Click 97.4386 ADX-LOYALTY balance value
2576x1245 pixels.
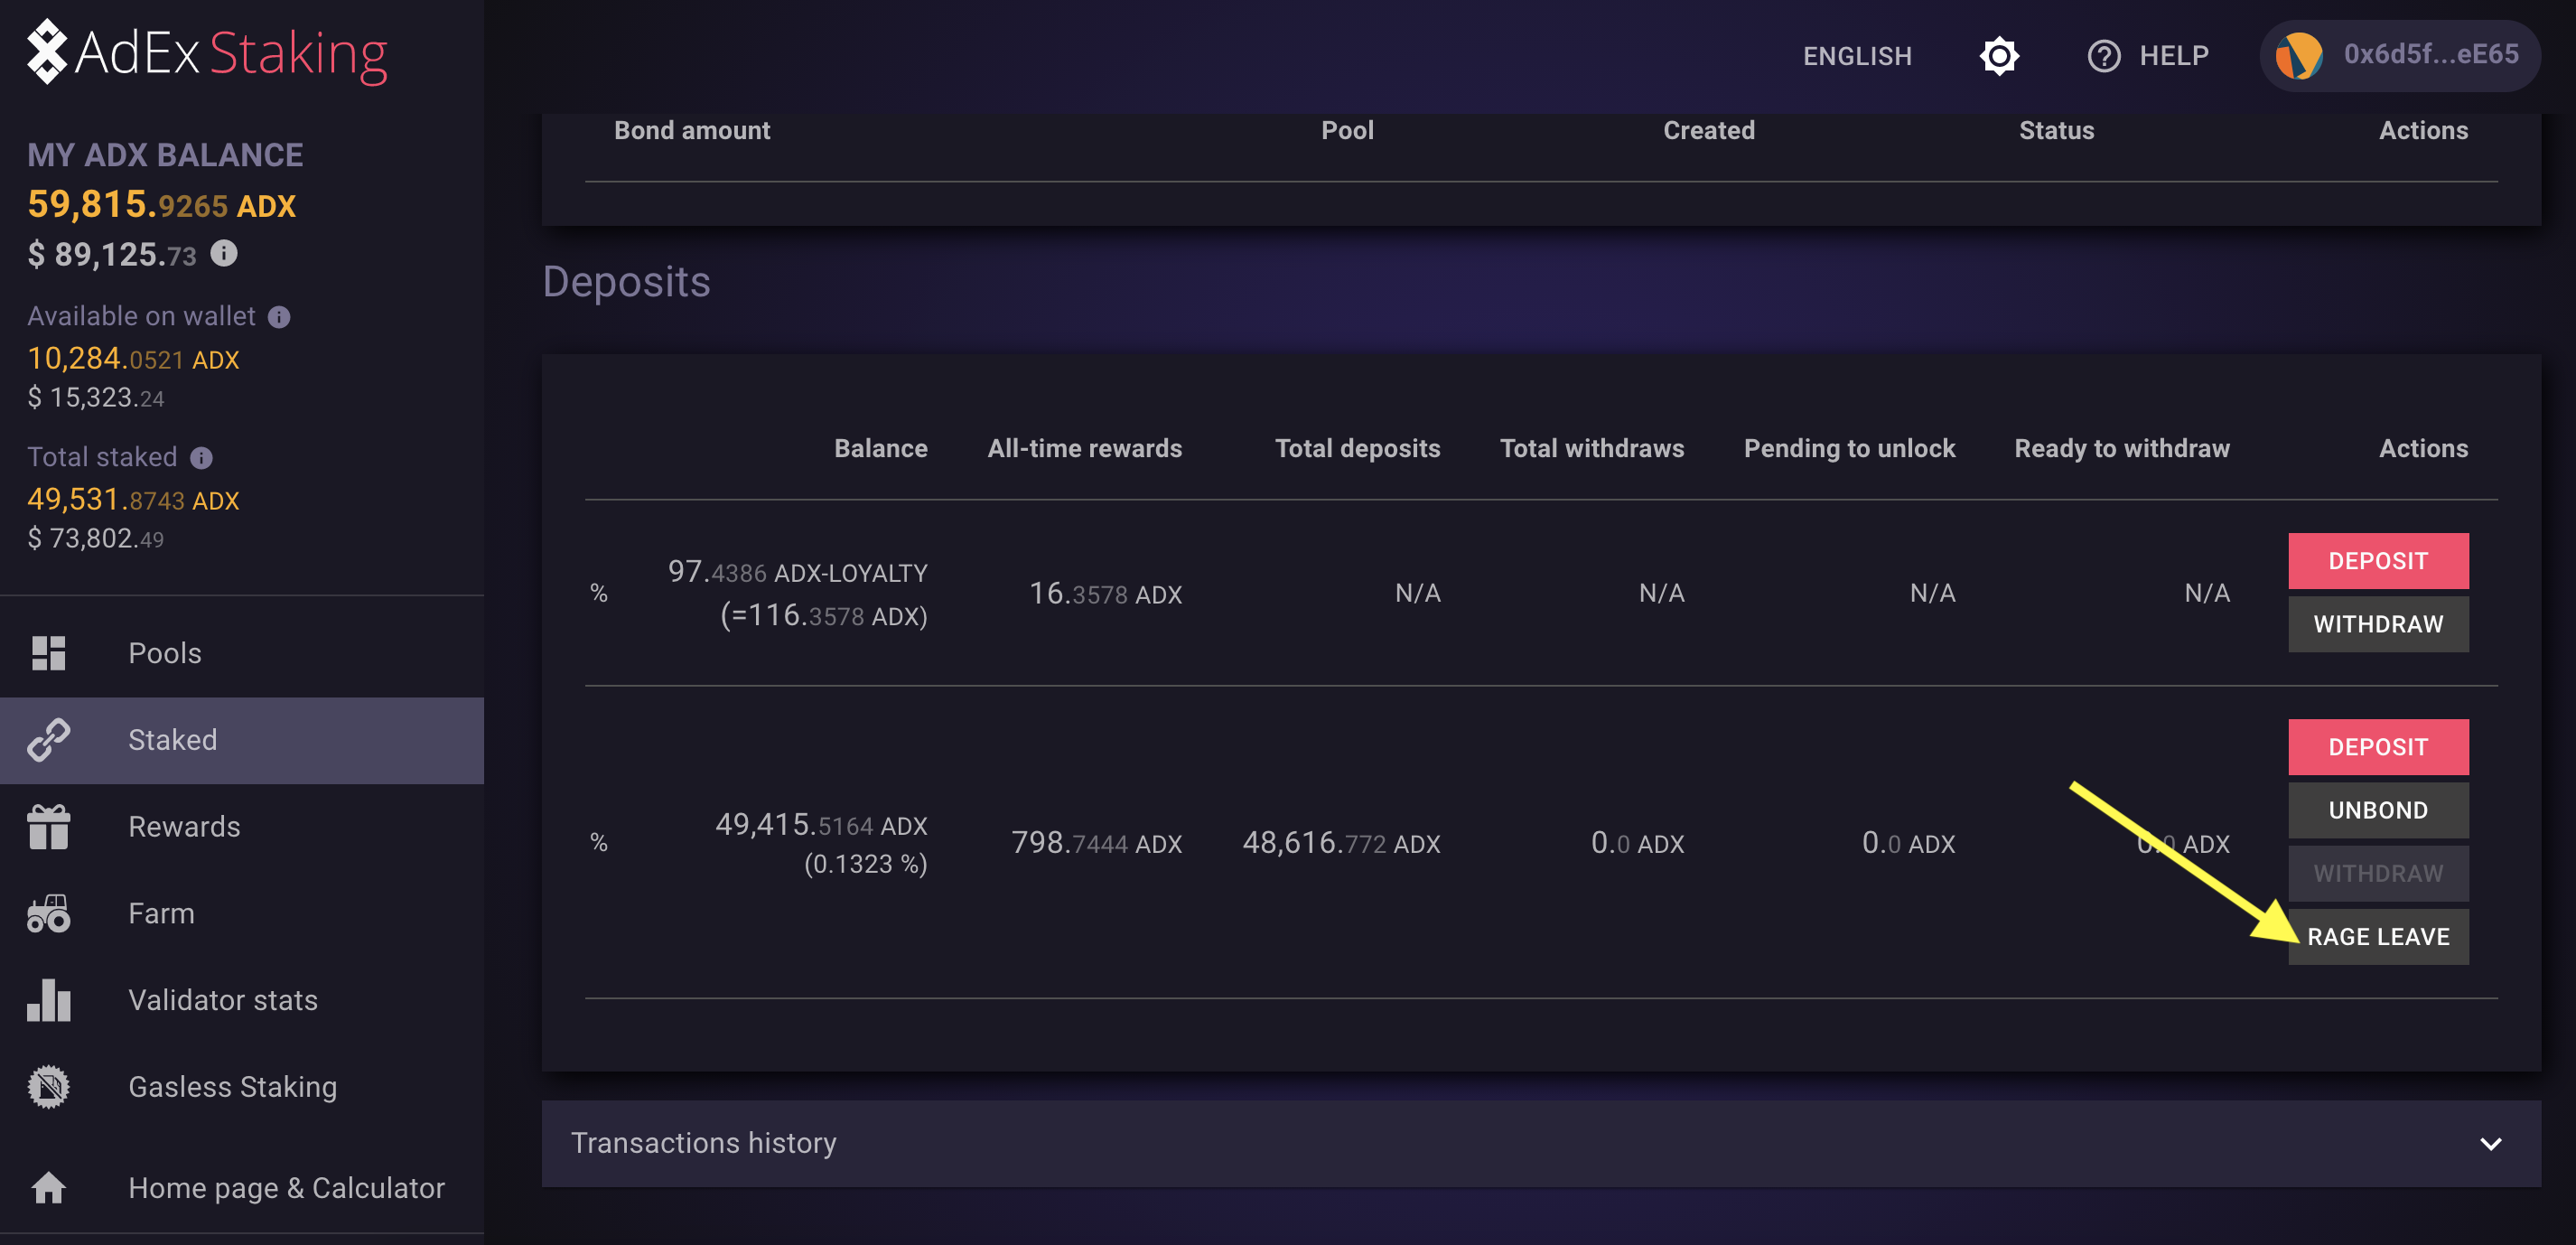coord(797,572)
